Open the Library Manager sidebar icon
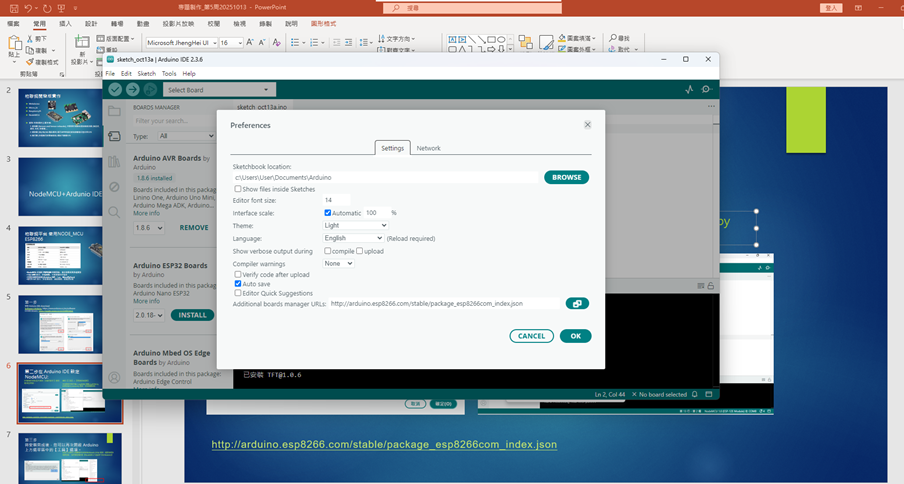904x484 pixels. tap(114, 161)
